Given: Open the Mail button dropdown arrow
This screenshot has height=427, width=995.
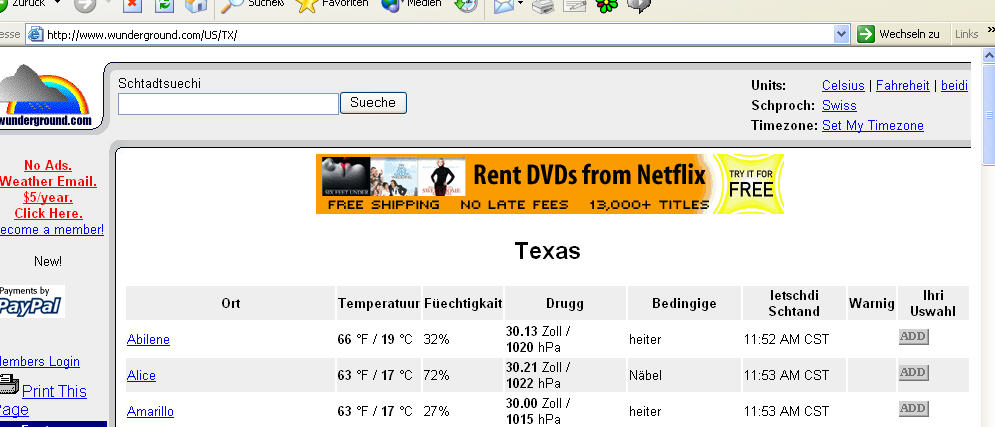Looking at the screenshot, I should pos(521,4).
